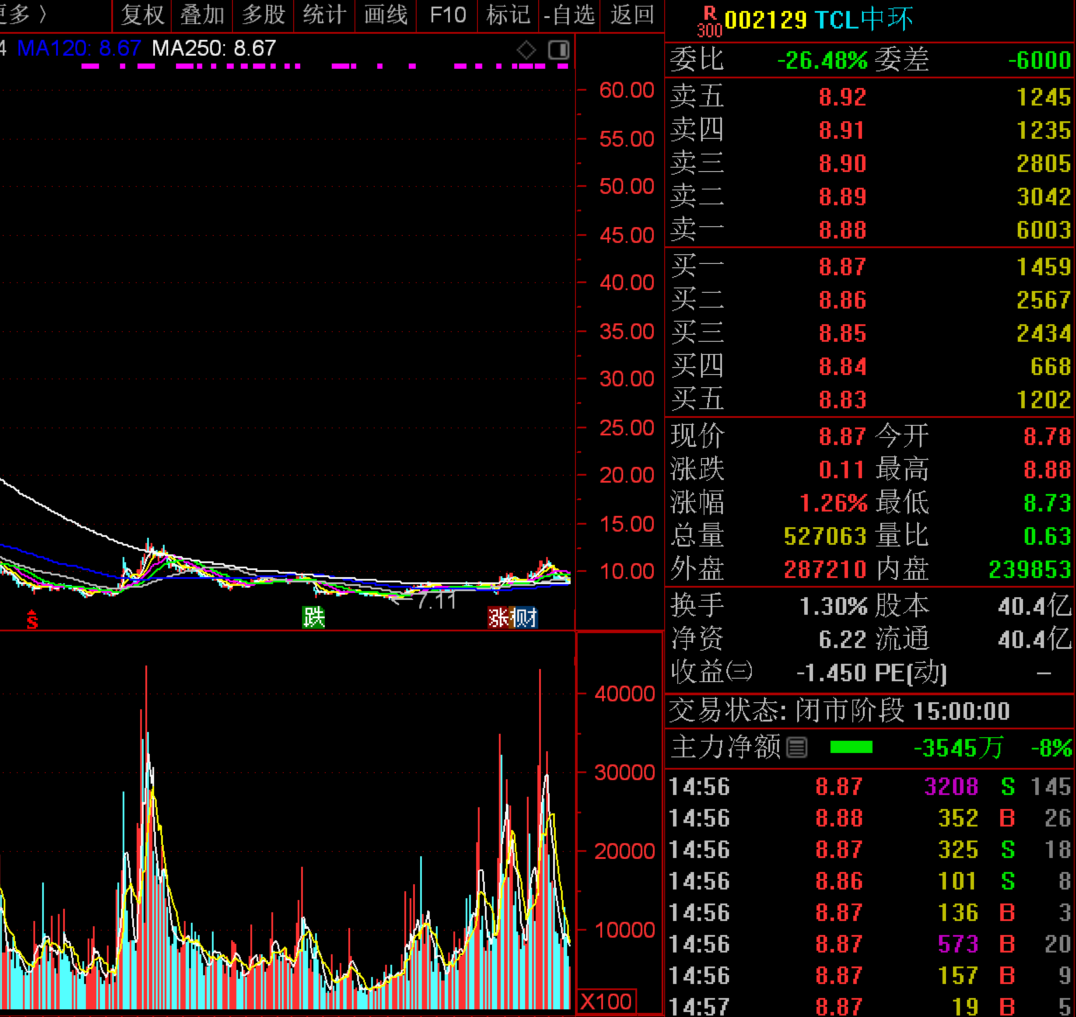
Task: Click the 60.00 price axis label
Action: 627,90
